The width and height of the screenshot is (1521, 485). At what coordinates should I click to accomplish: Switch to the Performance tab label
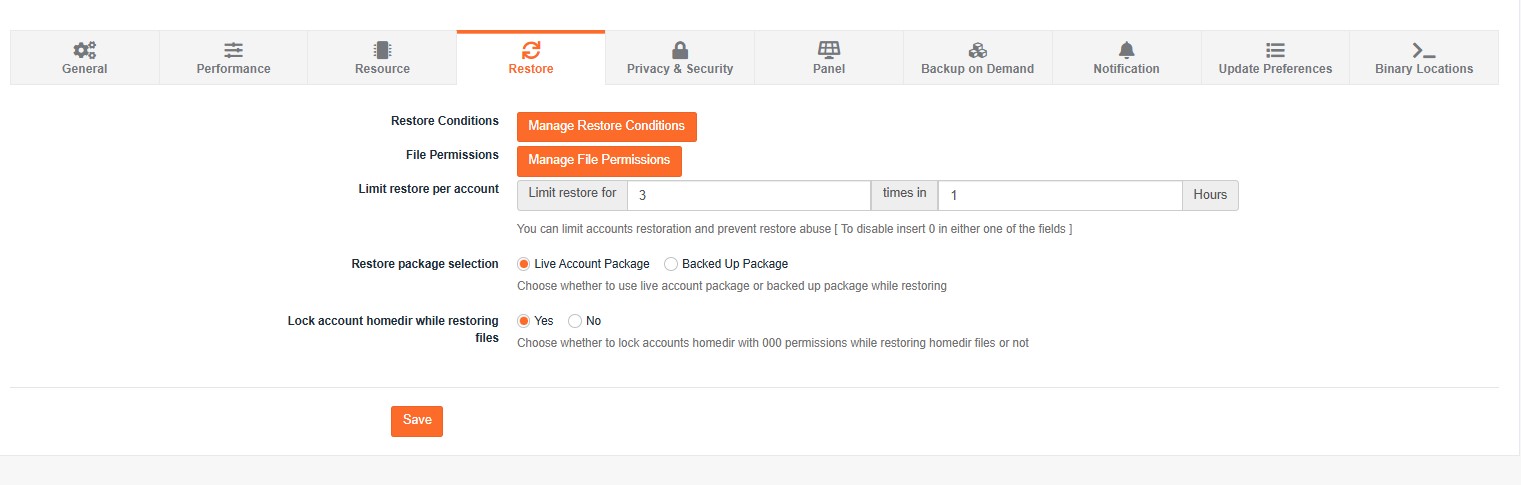[x=233, y=69]
